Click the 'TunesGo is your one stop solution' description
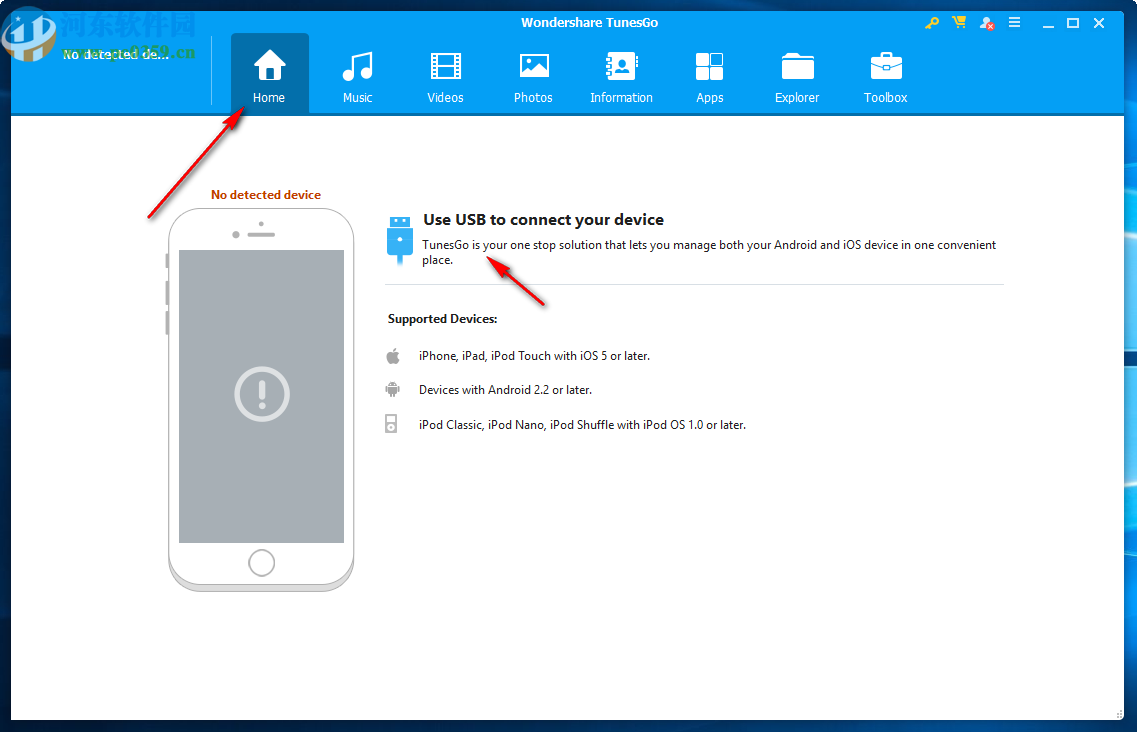The width and height of the screenshot is (1137, 732). pyautogui.click(x=709, y=252)
